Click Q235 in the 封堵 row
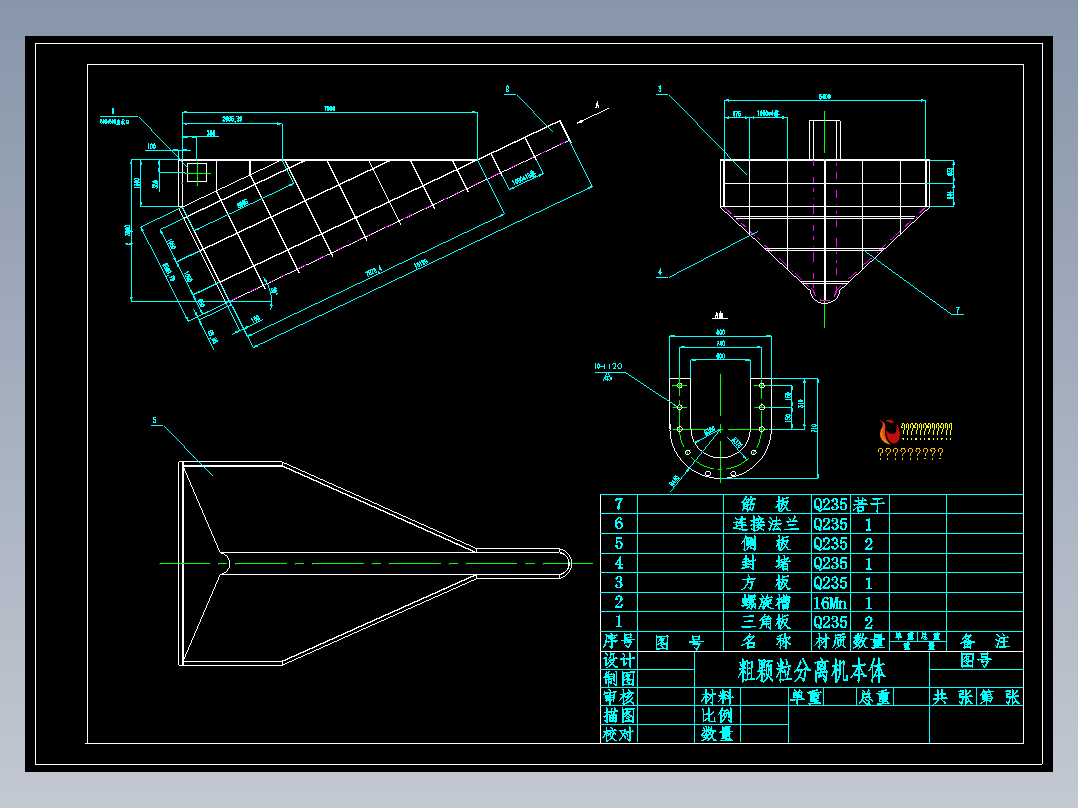The width and height of the screenshot is (1078, 808). (830, 563)
